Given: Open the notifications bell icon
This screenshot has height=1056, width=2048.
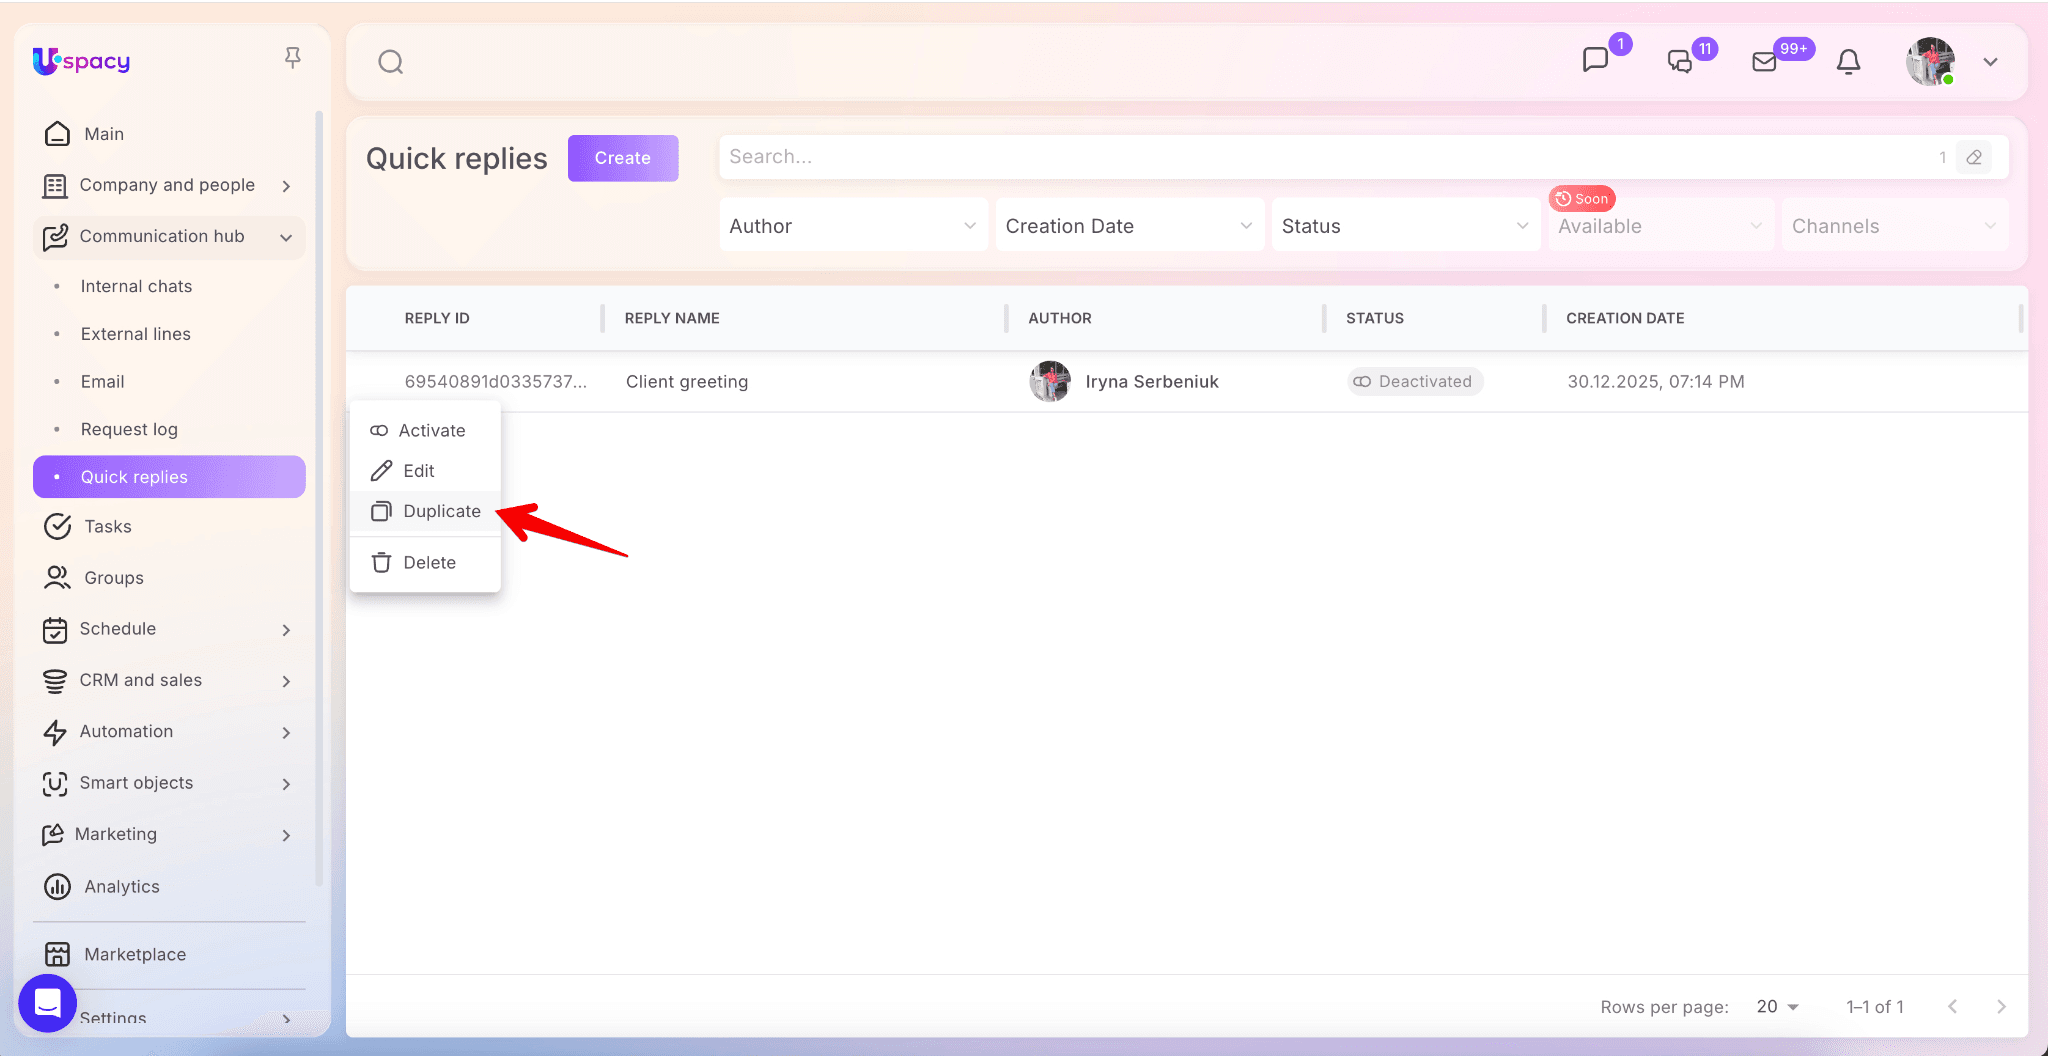Looking at the screenshot, I should [x=1848, y=62].
